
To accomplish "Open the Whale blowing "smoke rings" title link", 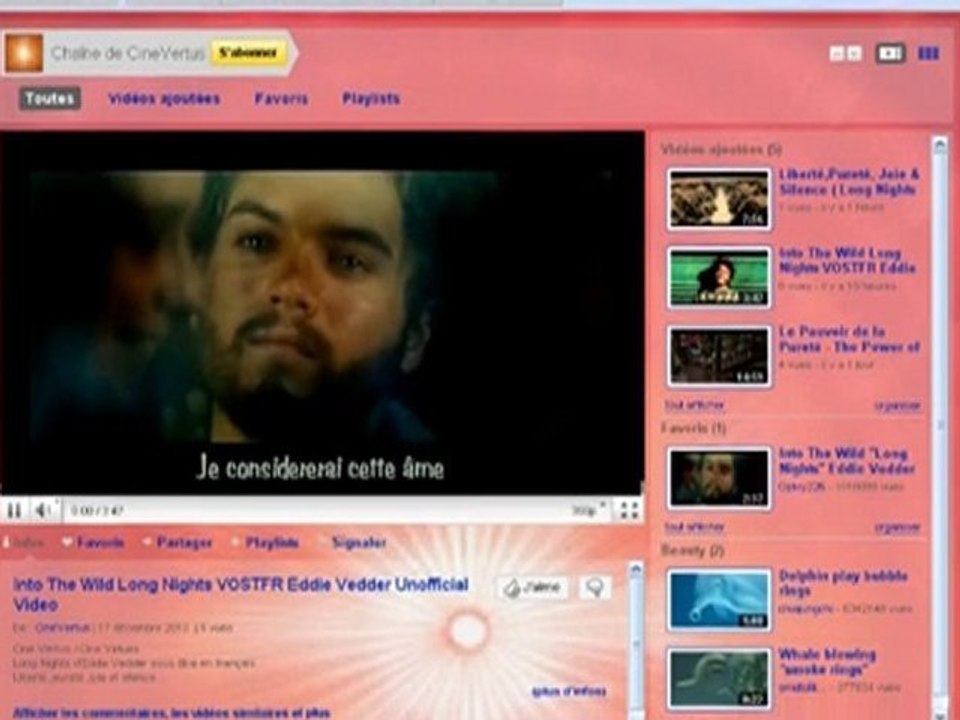I will [827, 661].
